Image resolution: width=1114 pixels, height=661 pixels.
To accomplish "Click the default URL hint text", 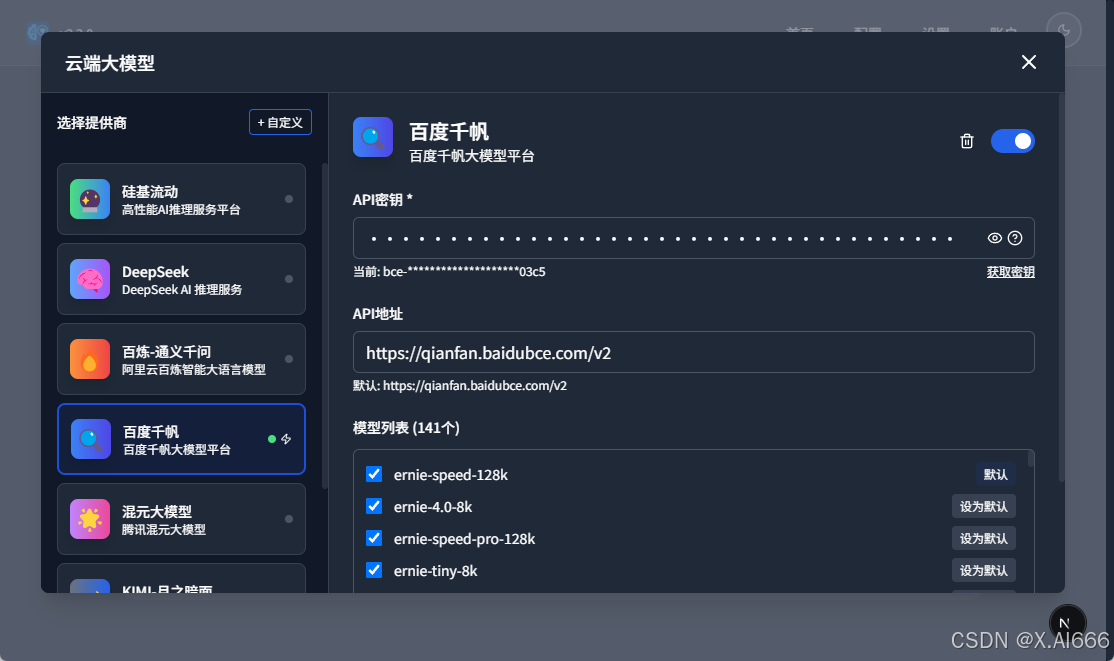I will click(x=460, y=386).
